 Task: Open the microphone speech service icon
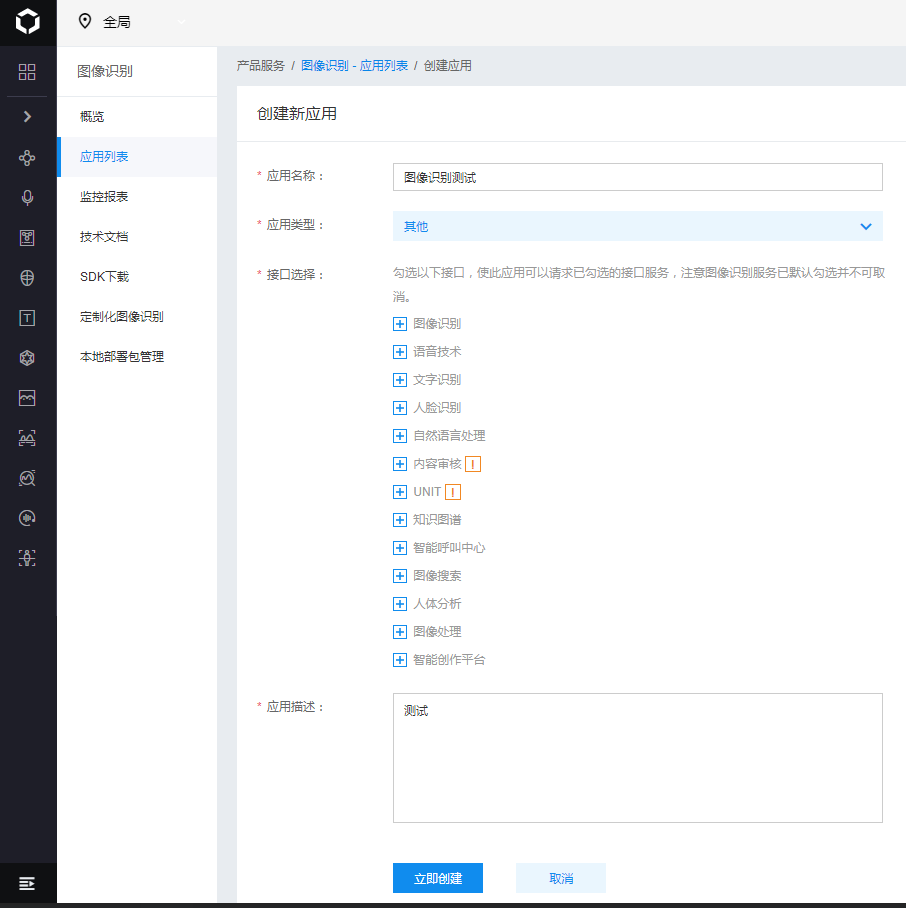(27, 197)
